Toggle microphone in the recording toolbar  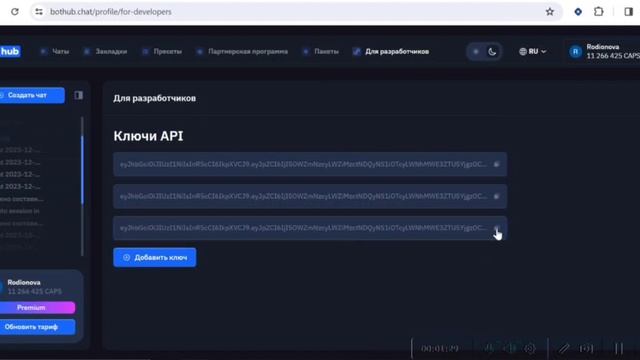(489, 349)
